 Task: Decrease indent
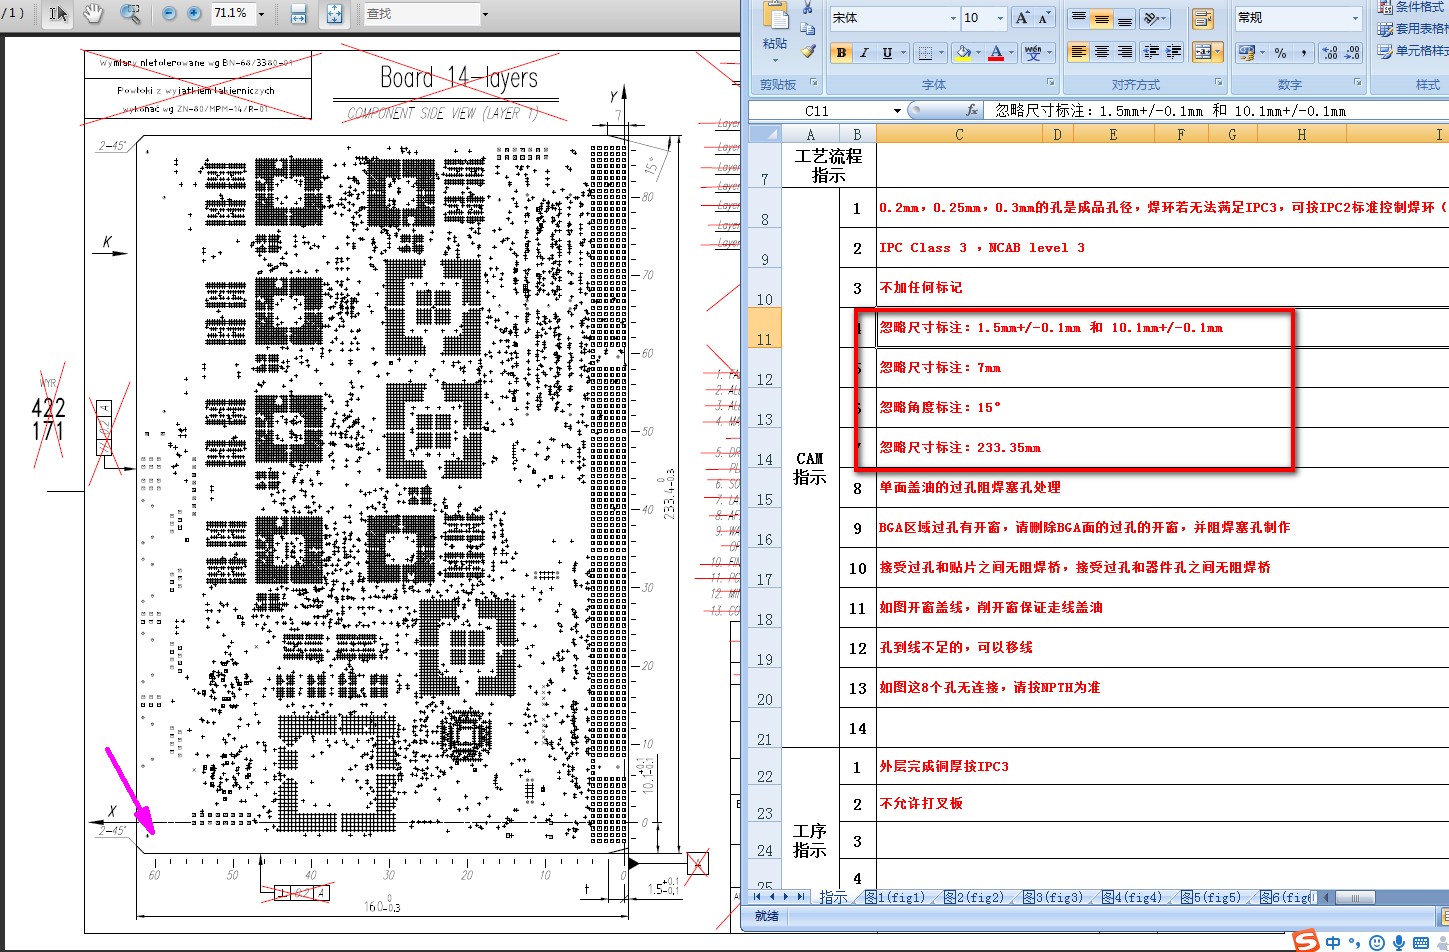point(1151,52)
